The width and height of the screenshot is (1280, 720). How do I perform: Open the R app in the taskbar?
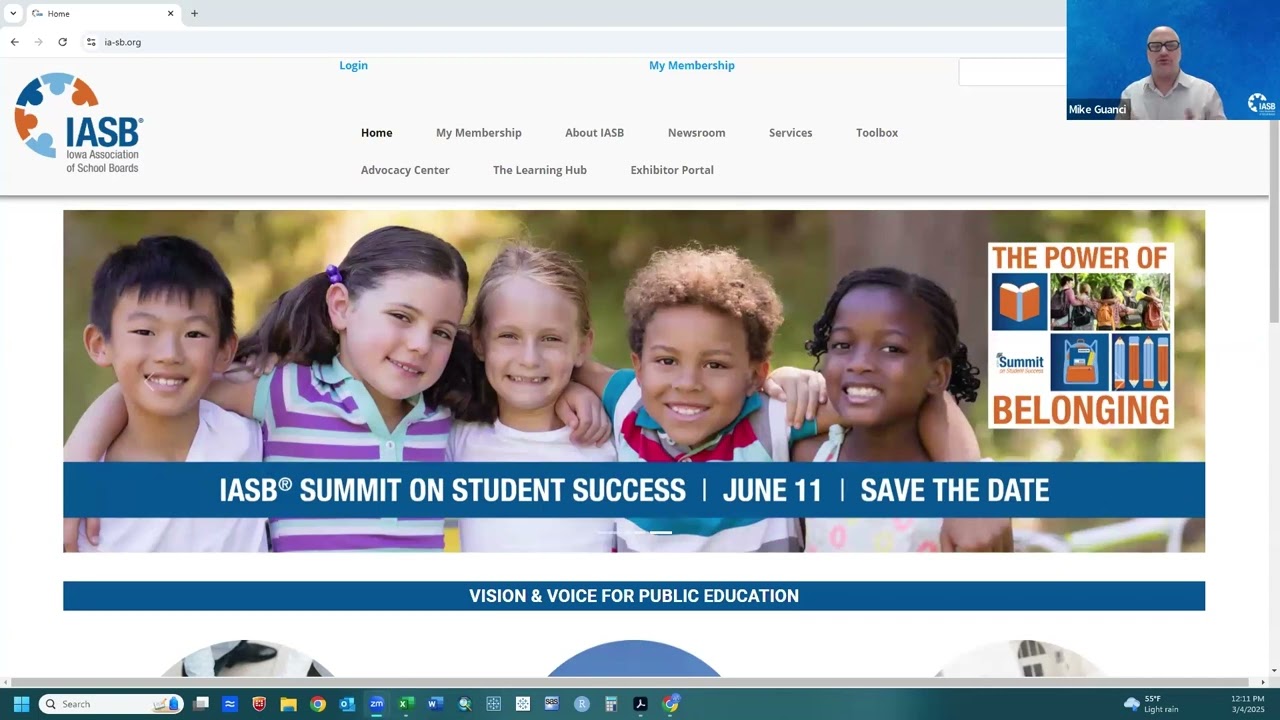582,704
